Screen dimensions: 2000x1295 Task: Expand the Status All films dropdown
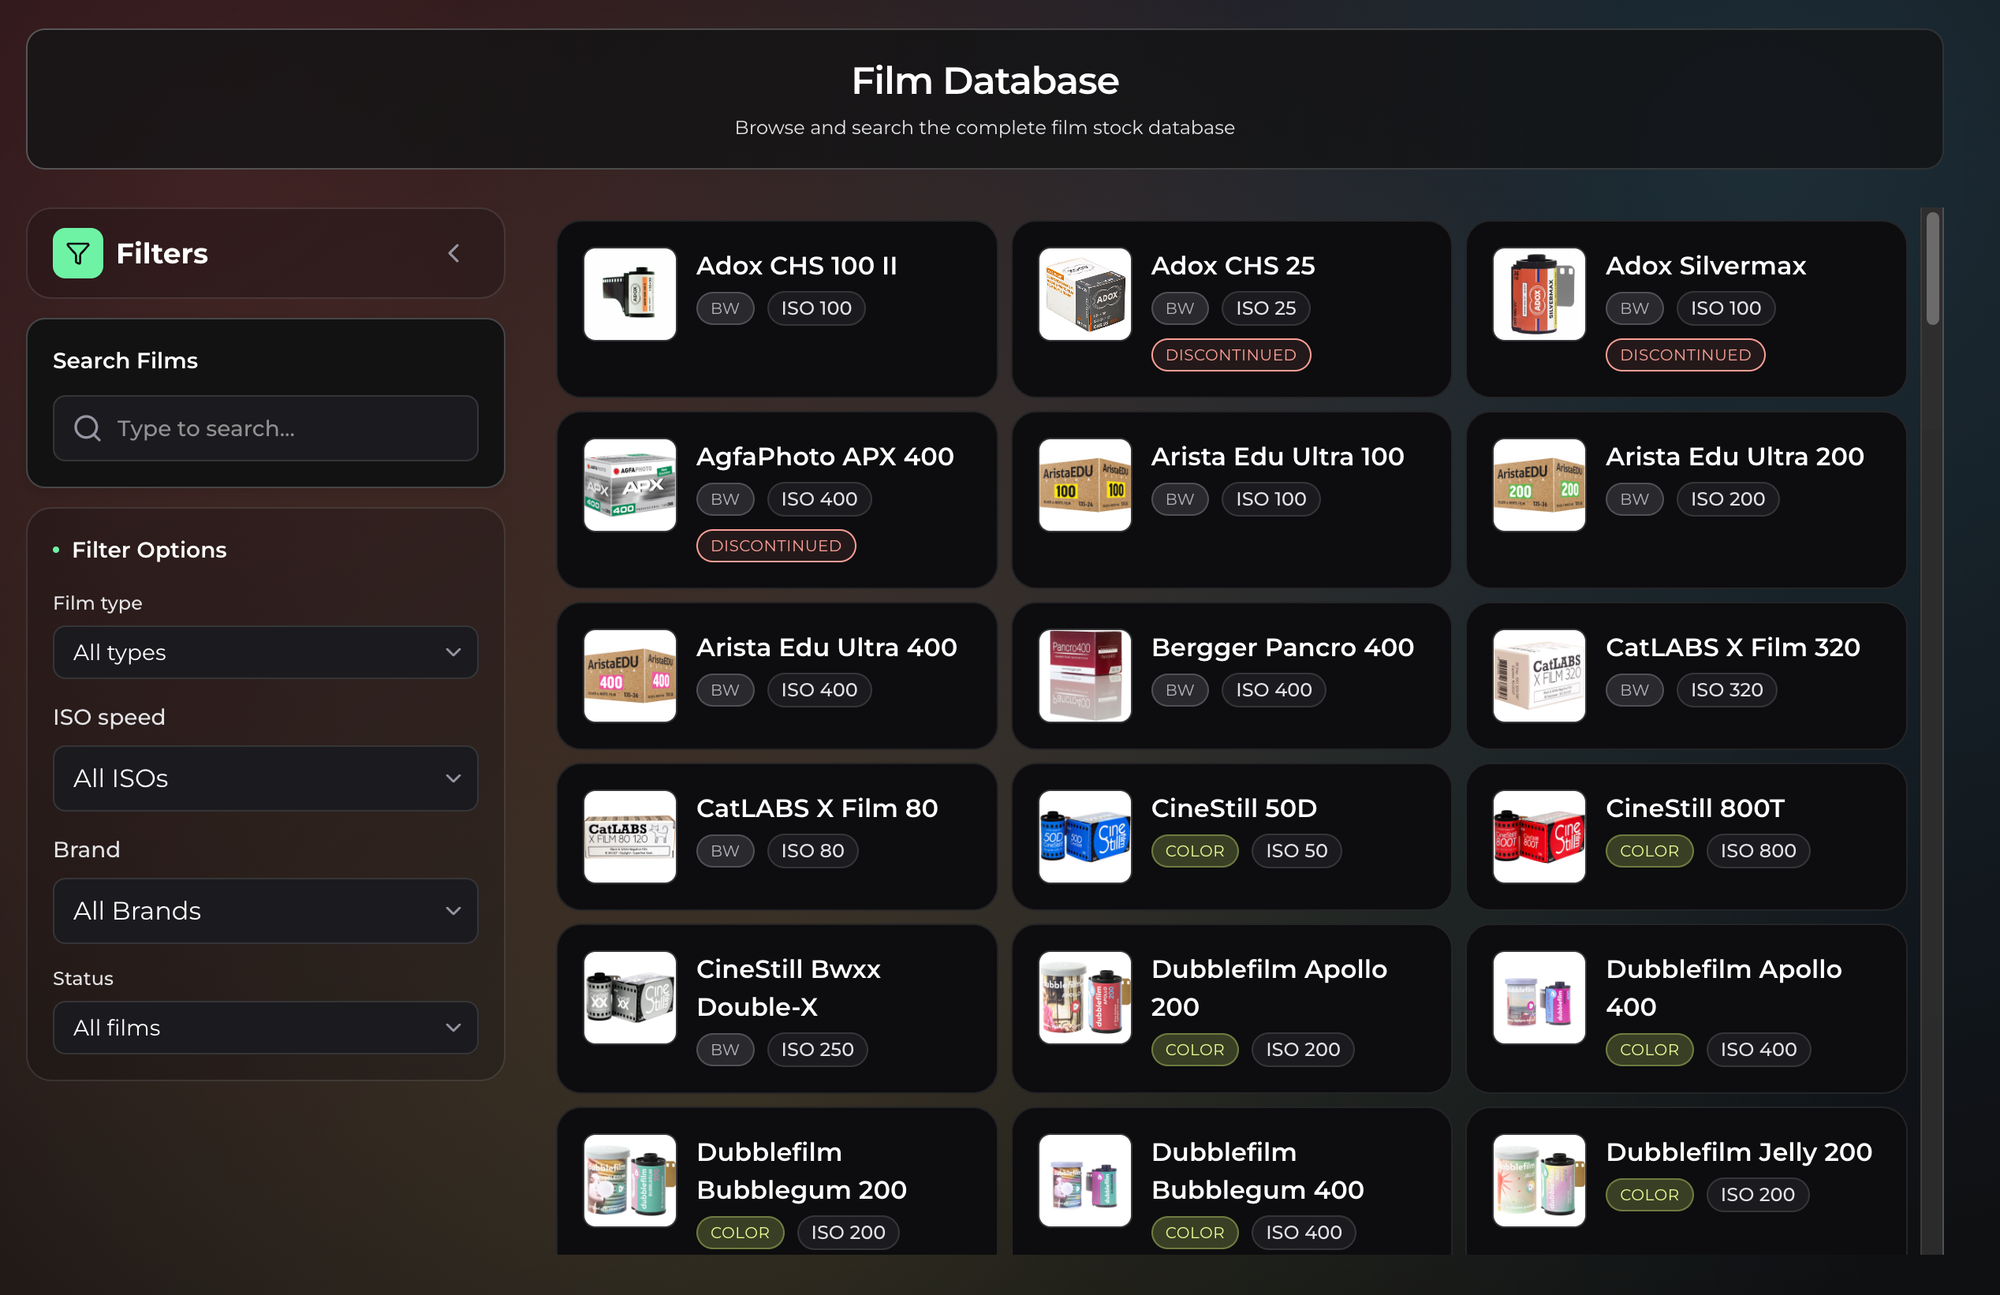[x=265, y=1028]
